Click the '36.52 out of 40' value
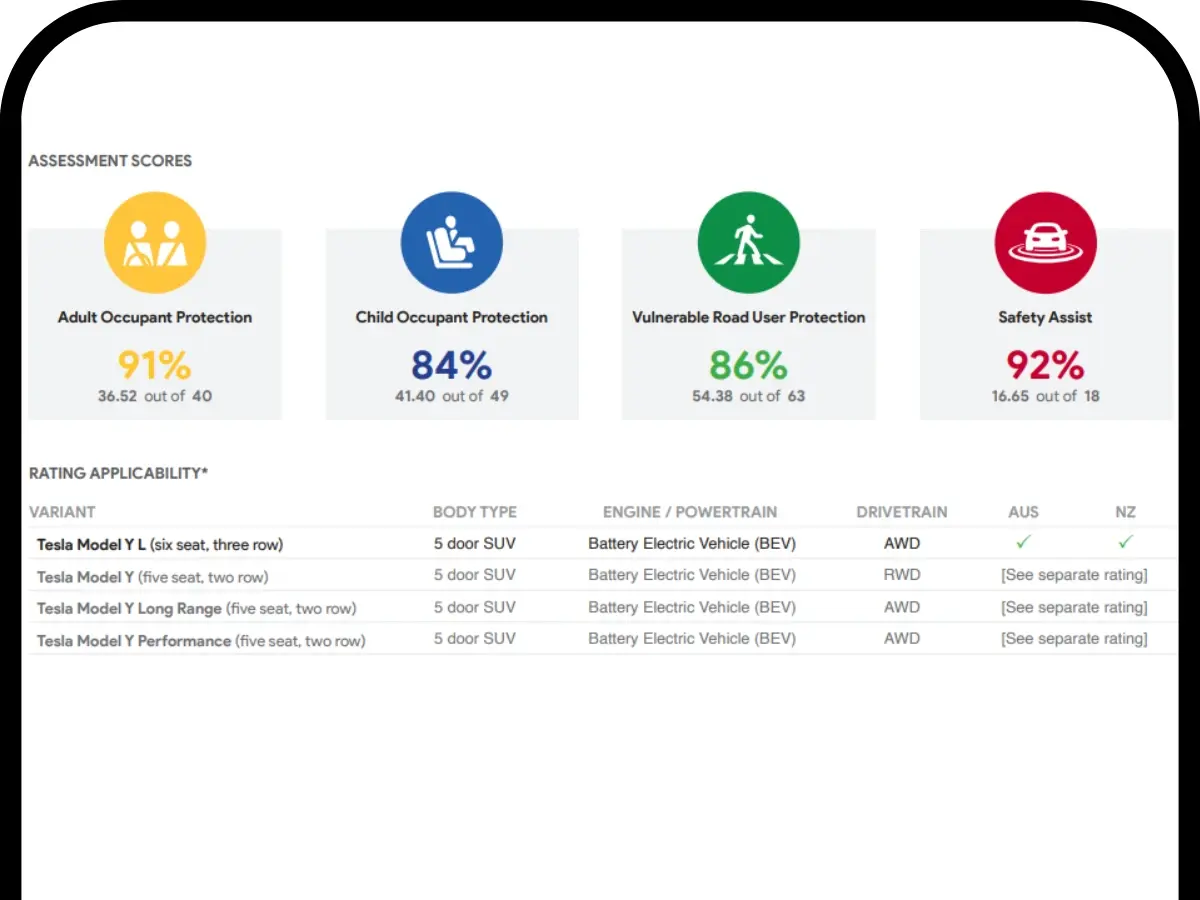This screenshot has width=1200, height=900. [155, 396]
